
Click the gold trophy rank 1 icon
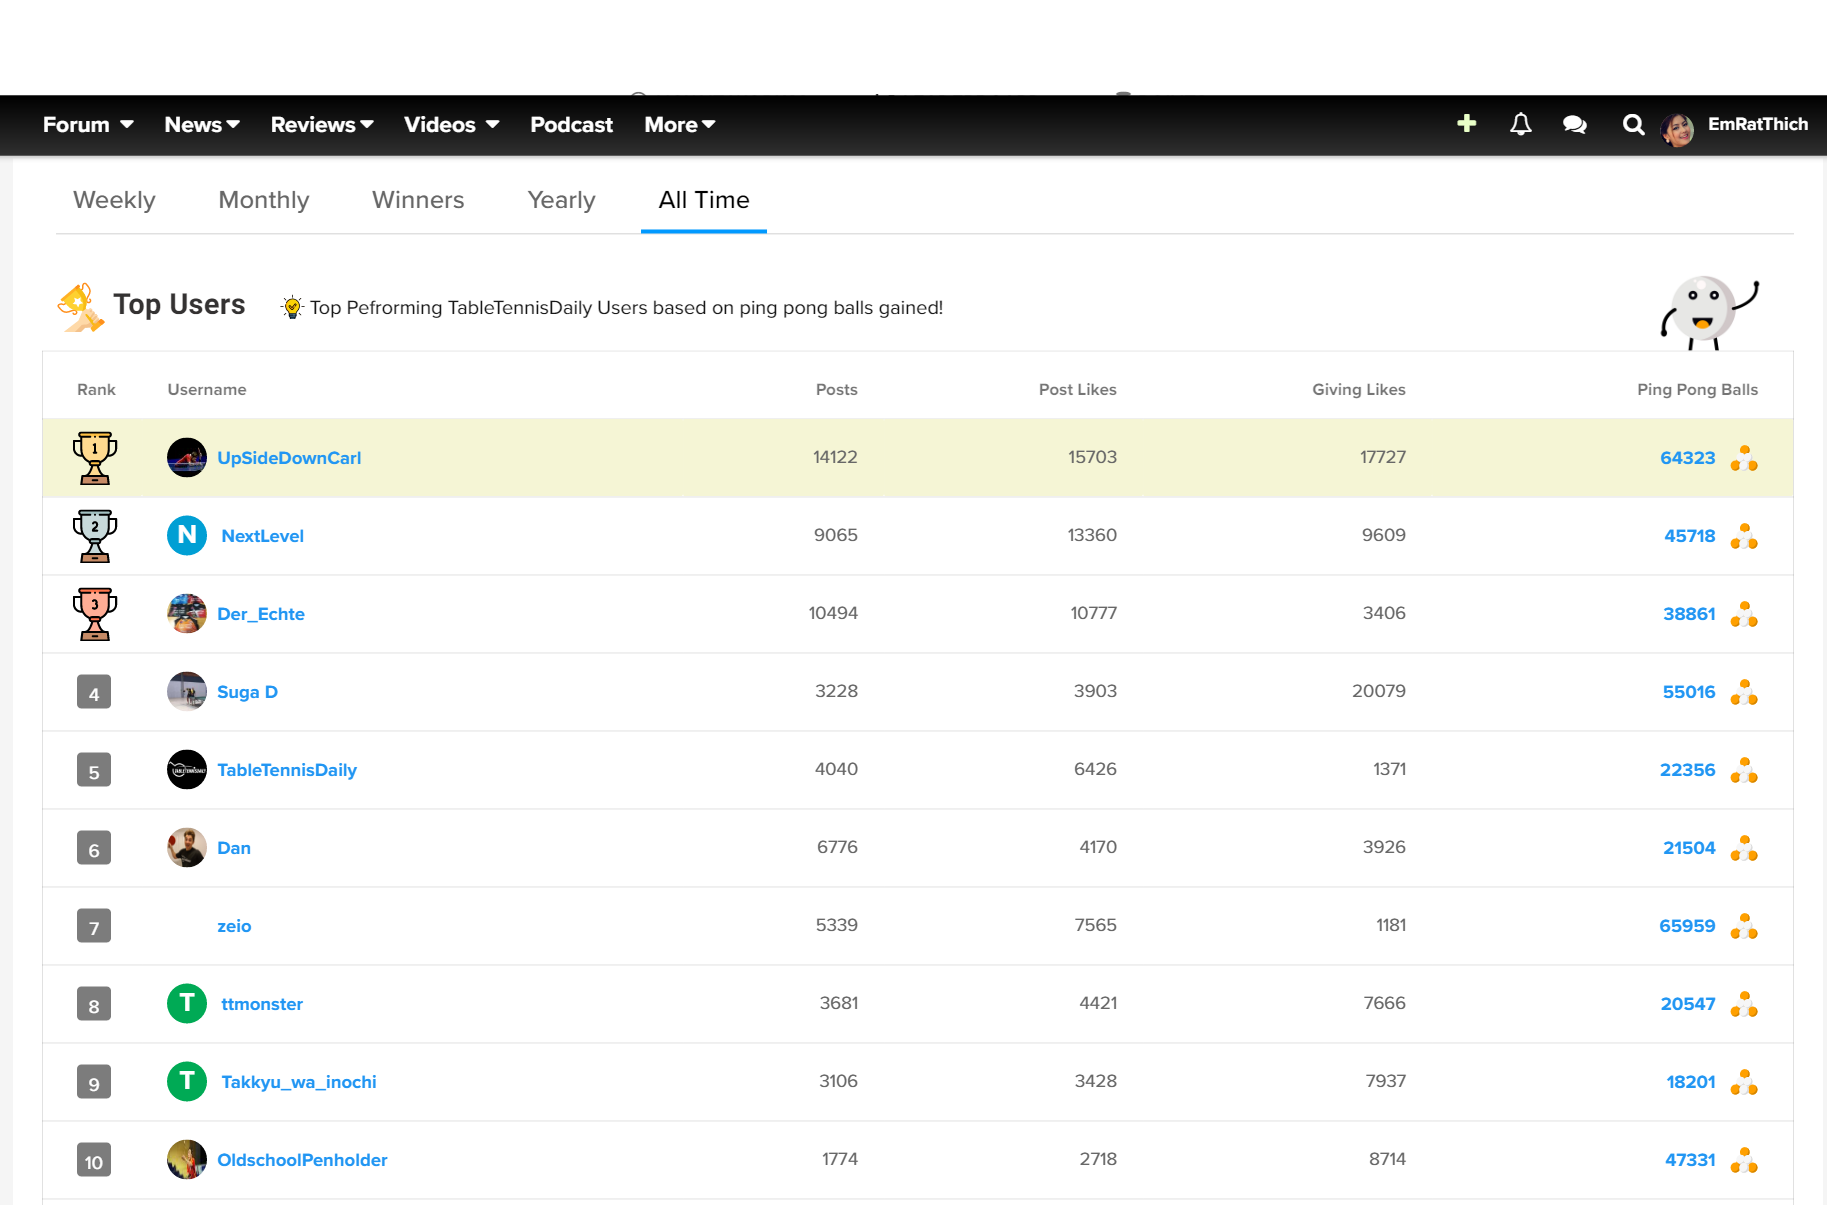click(95, 458)
